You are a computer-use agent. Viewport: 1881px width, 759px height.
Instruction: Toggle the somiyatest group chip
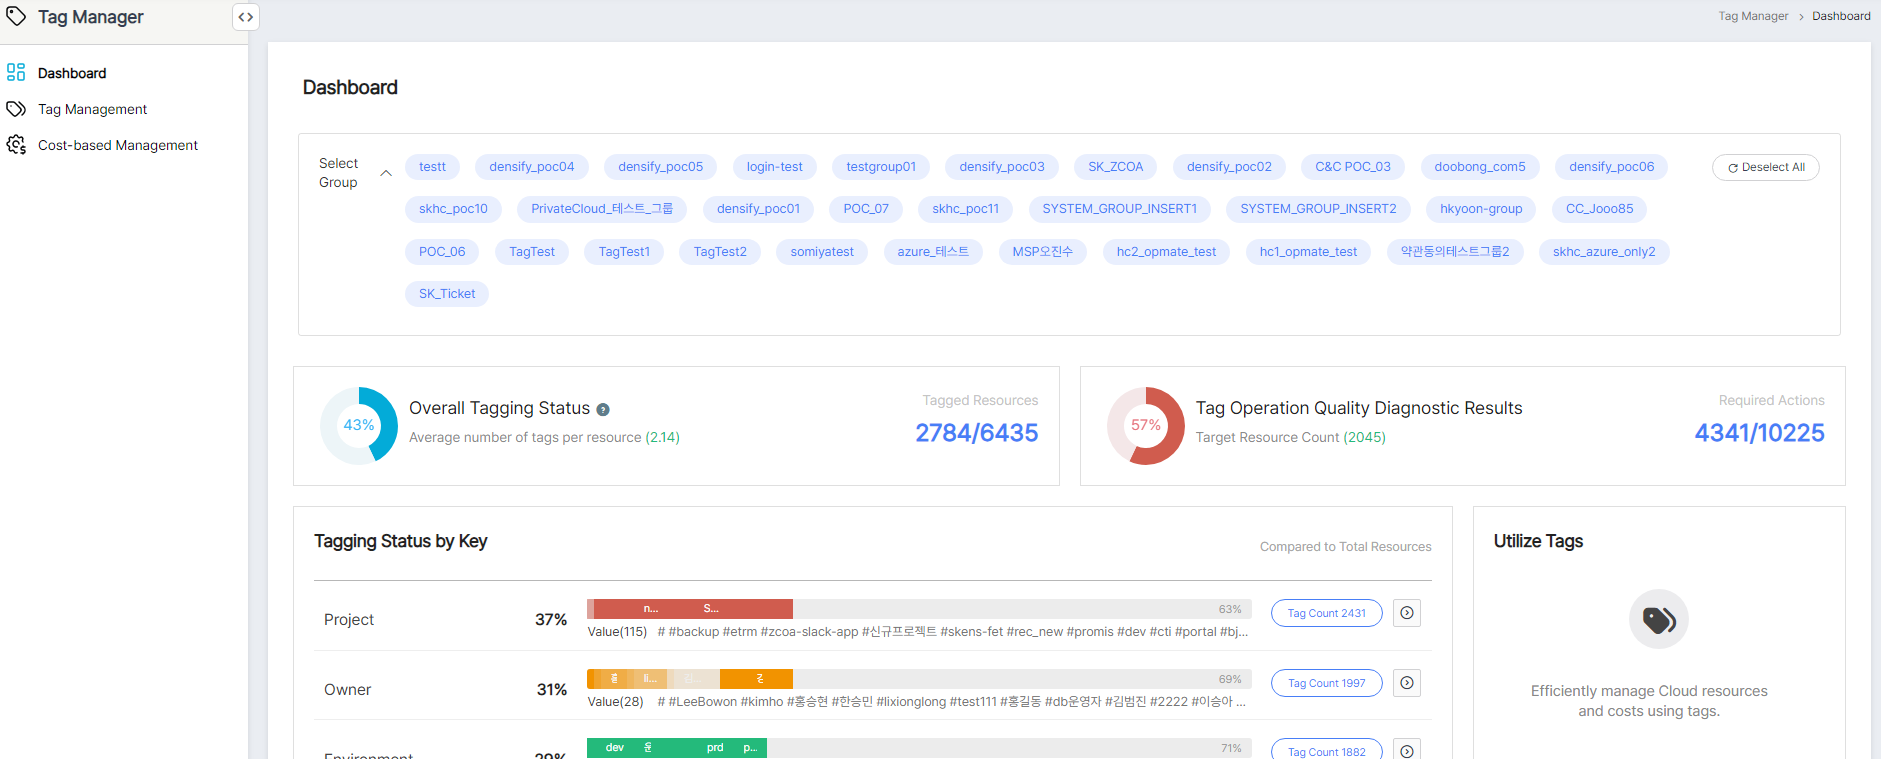822,252
